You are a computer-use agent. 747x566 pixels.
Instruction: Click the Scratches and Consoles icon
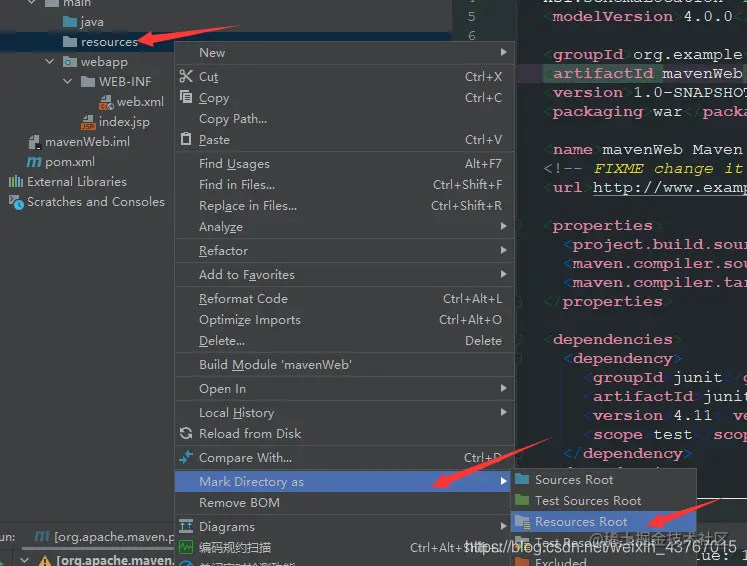16,202
